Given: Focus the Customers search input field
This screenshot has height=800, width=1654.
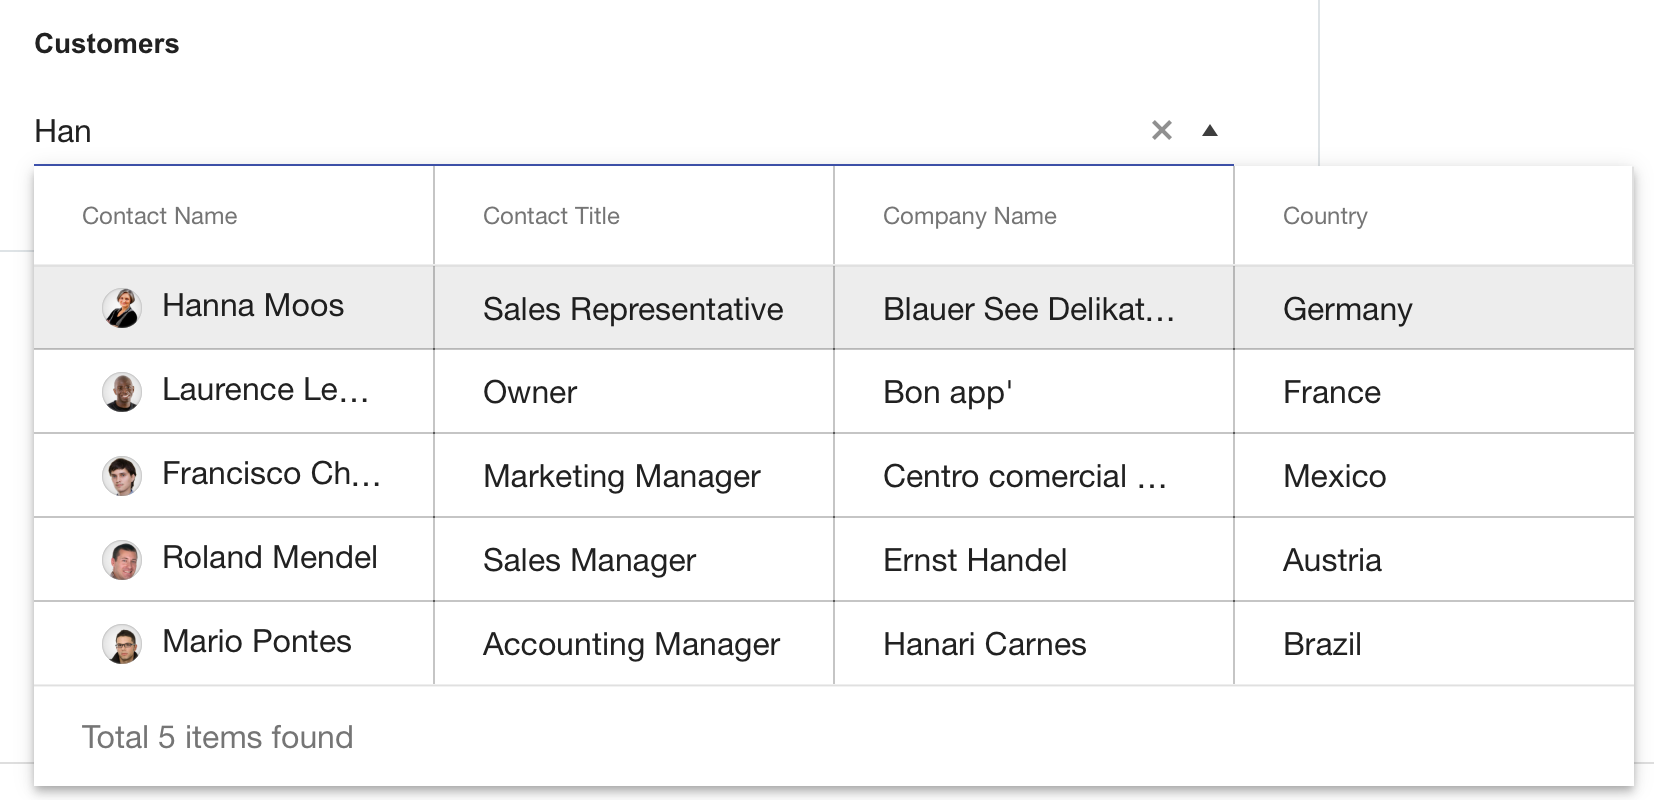Looking at the screenshot, I should pos(580,131).
